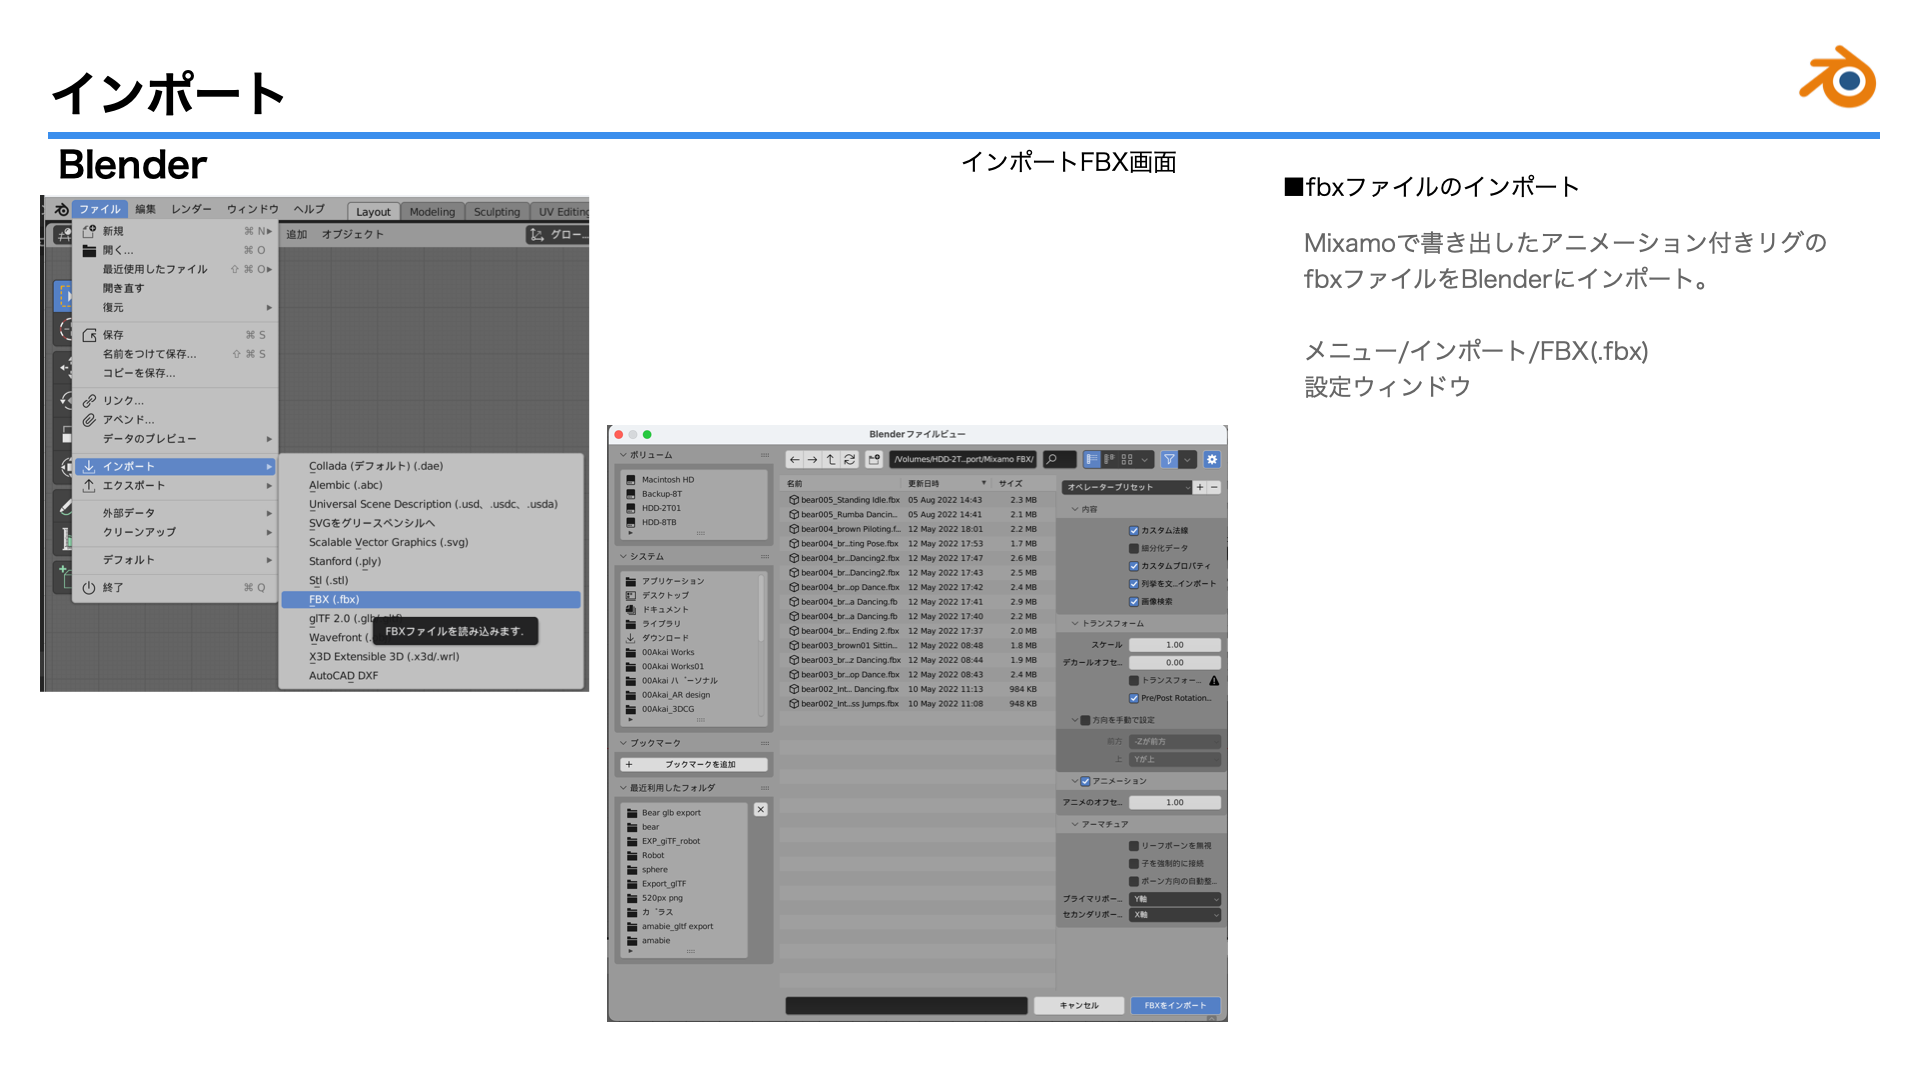Click the アペンド... menu entry

tap(175, 420)
